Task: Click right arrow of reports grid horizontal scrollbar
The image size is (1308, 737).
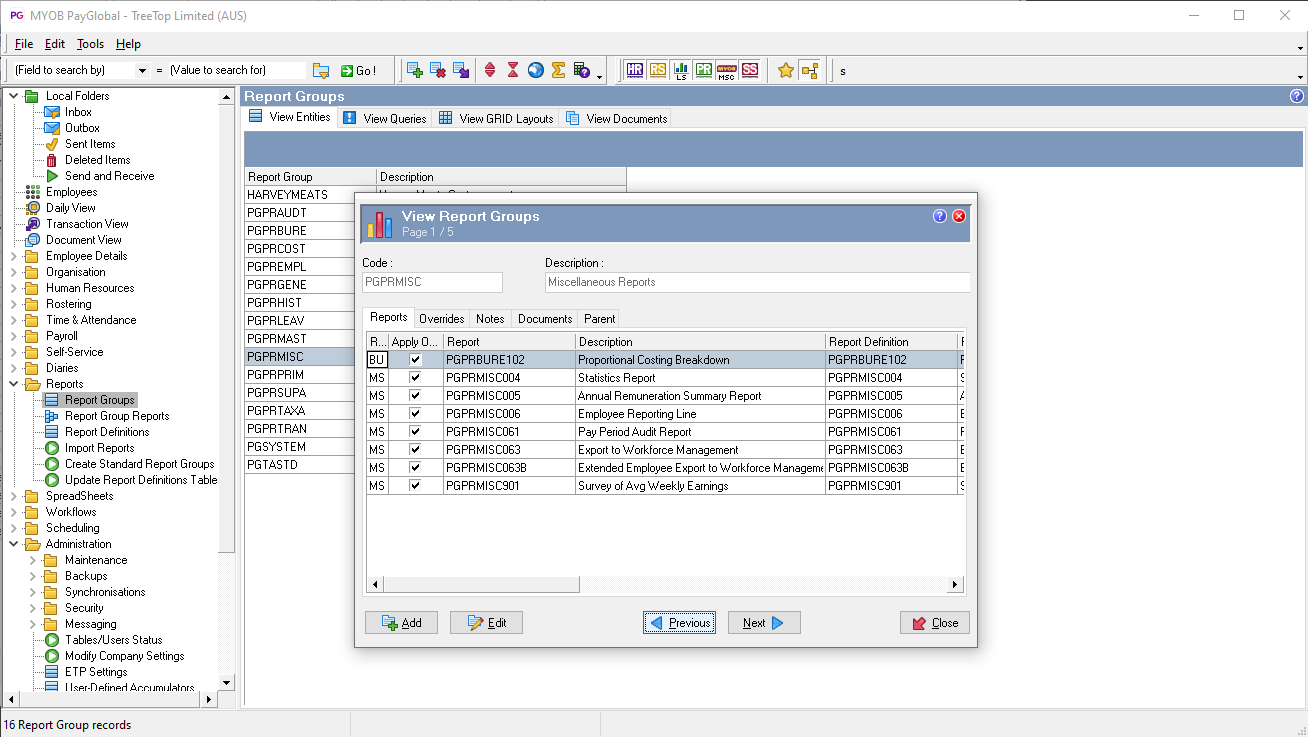Action: click(x=955, y=585)
